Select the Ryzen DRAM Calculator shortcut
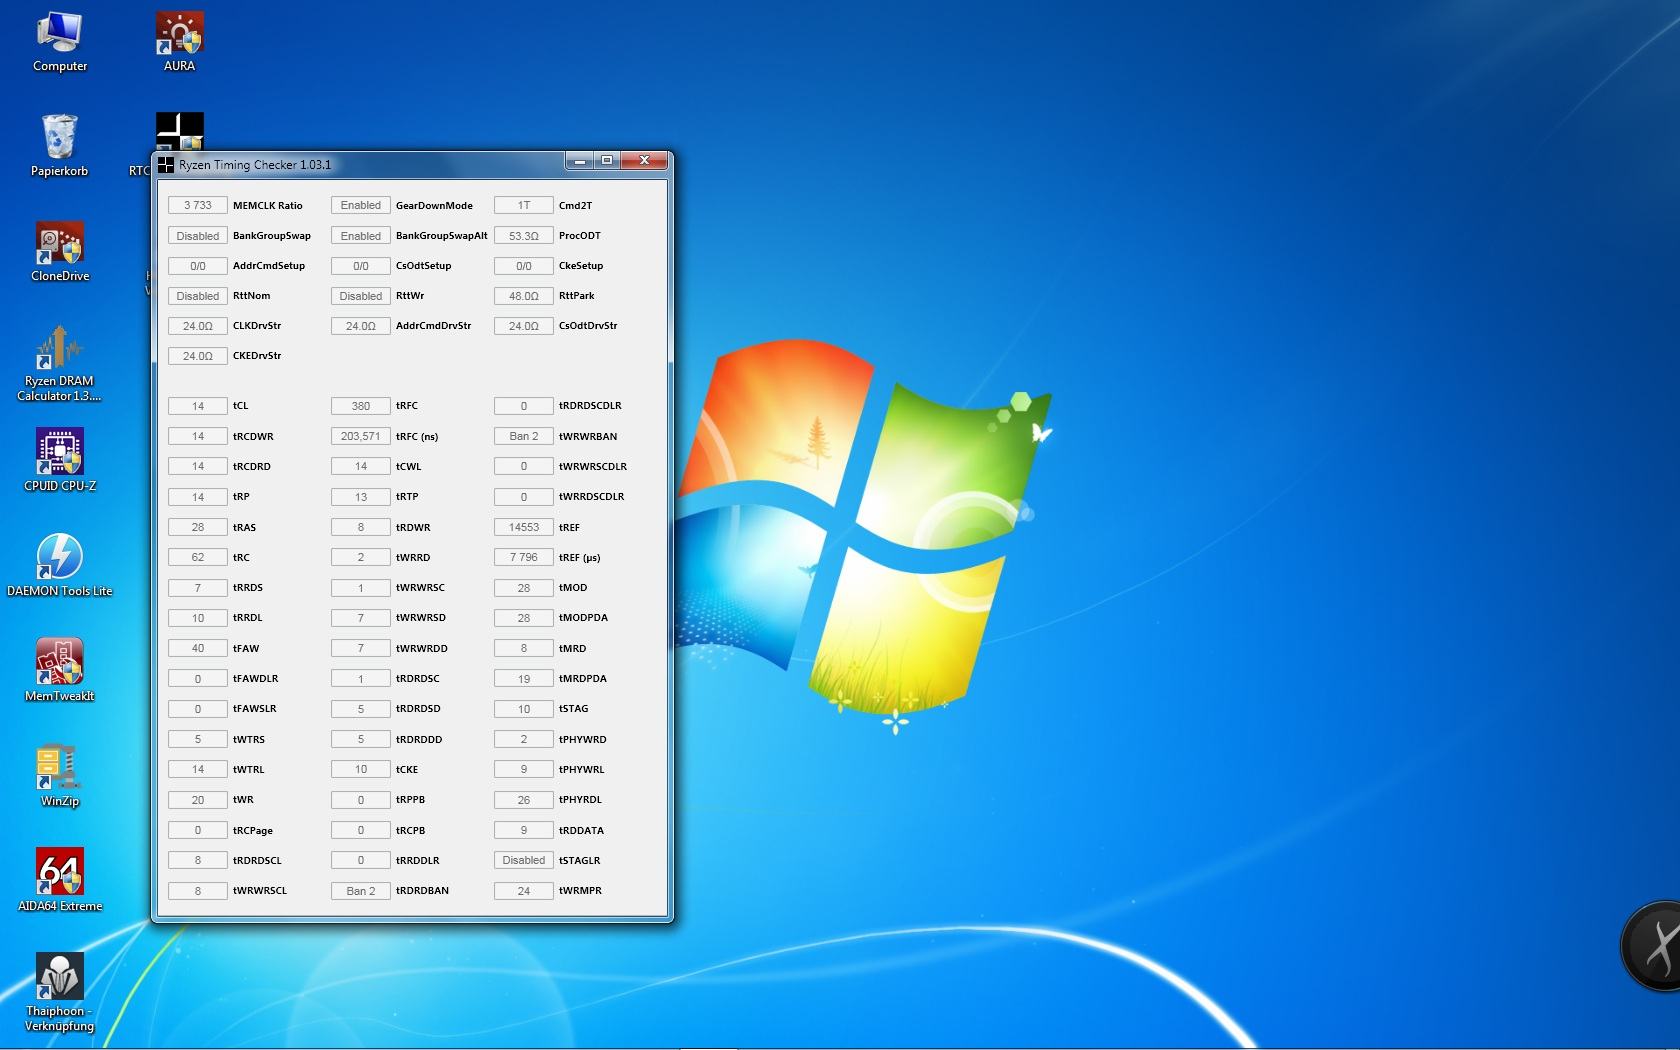Viewport: 1680px width, 1050px height. point(60,363)
